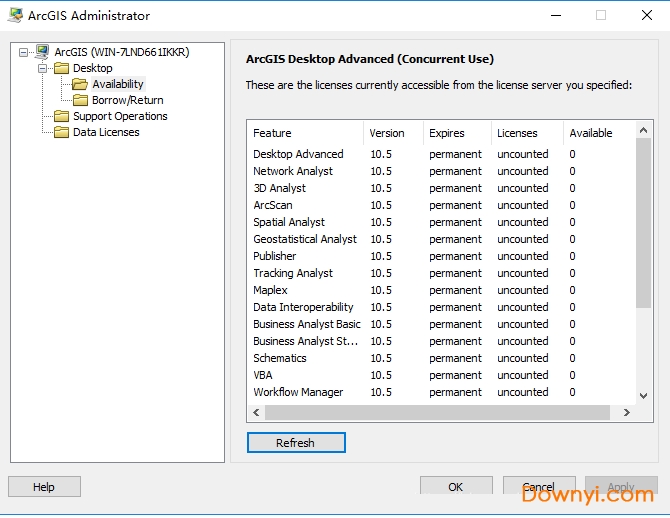Click the Available 0 of VBA row
670x518 pixels.
pyautogui.click(x=572, y=375)
